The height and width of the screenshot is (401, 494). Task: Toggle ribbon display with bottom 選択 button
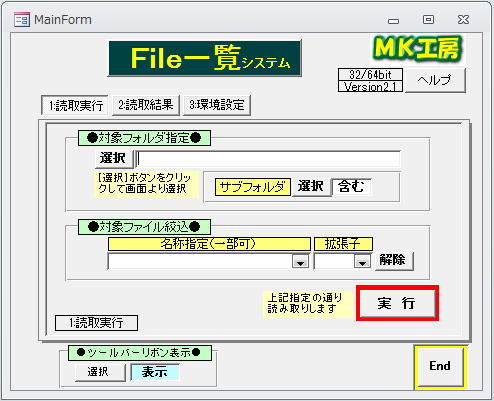100,372
